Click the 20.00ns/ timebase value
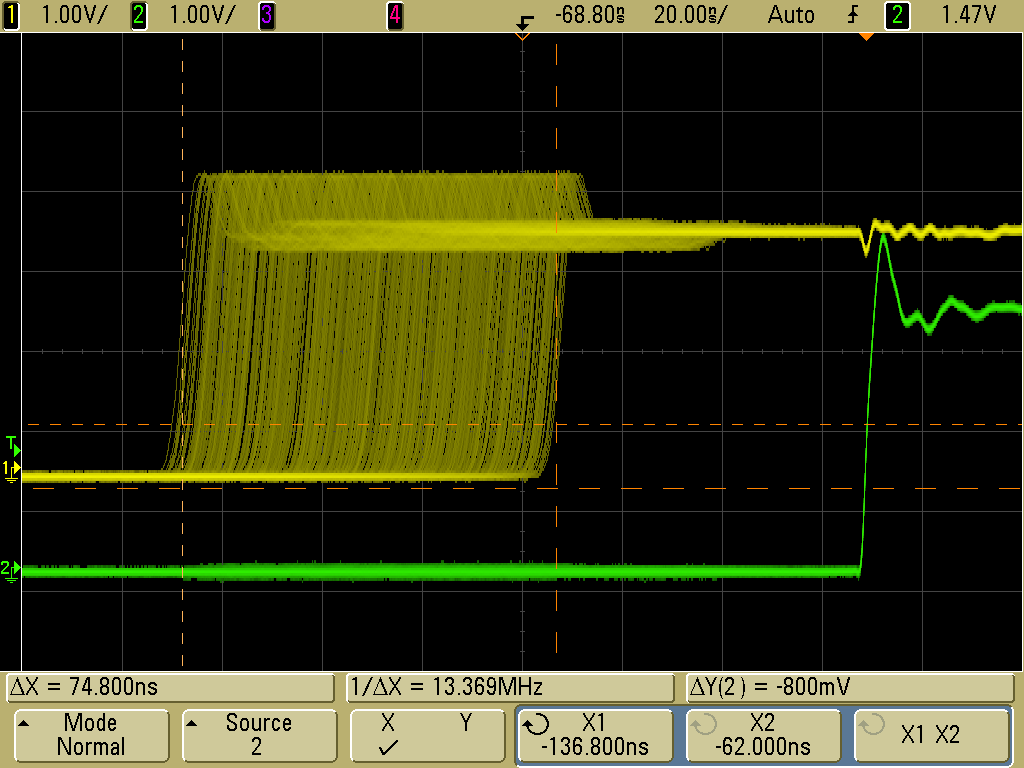This screenshot has height=768, width=1024. point(690,15)
